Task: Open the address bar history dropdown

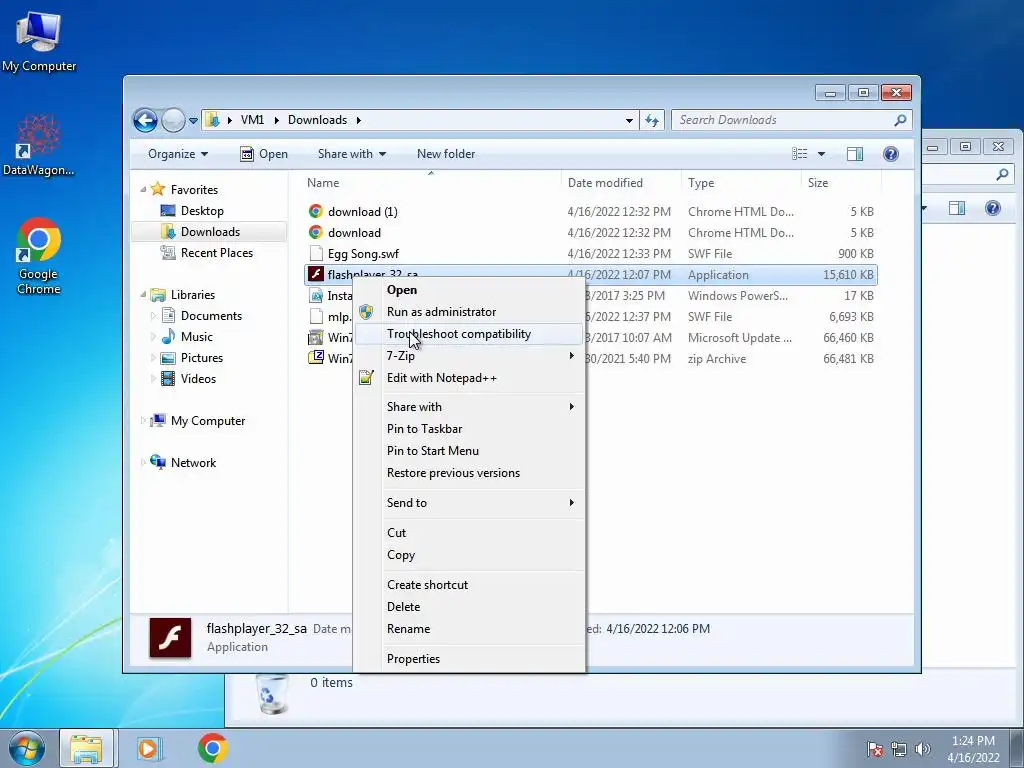Action: (x=629, y=120)
